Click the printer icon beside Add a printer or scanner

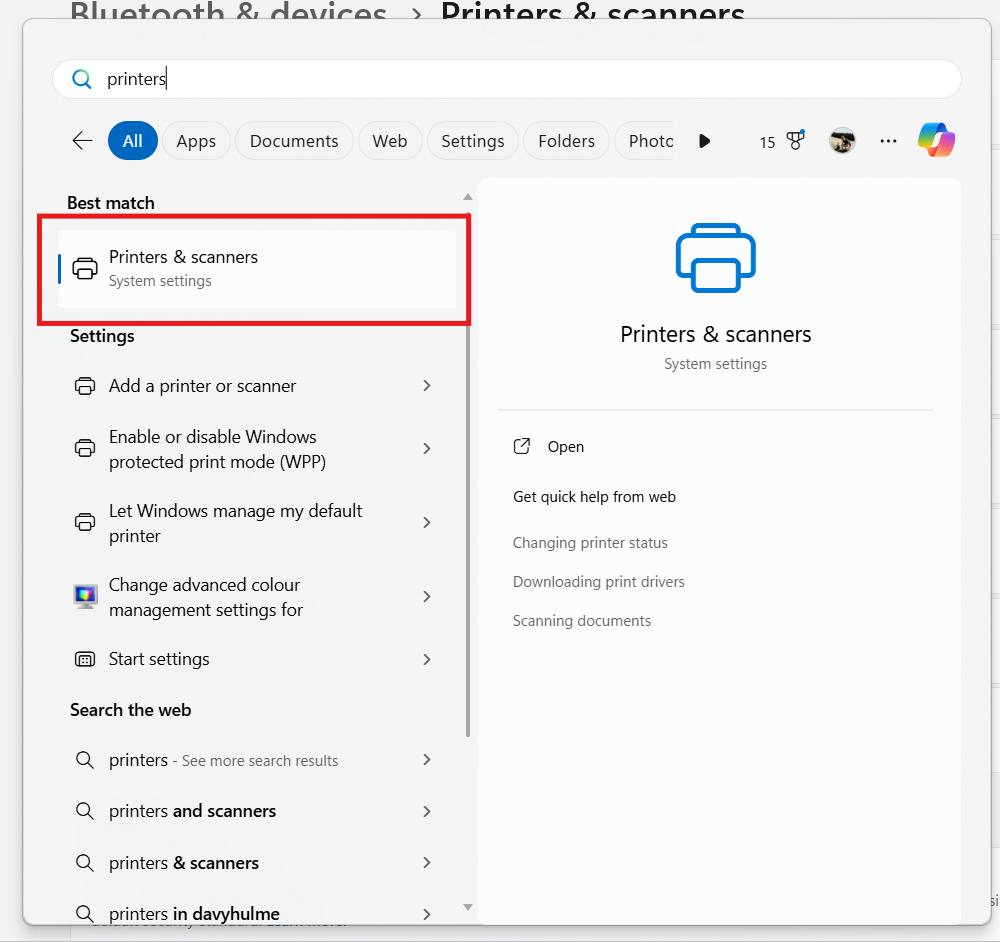pyautogui.click(x=85, y=386)
